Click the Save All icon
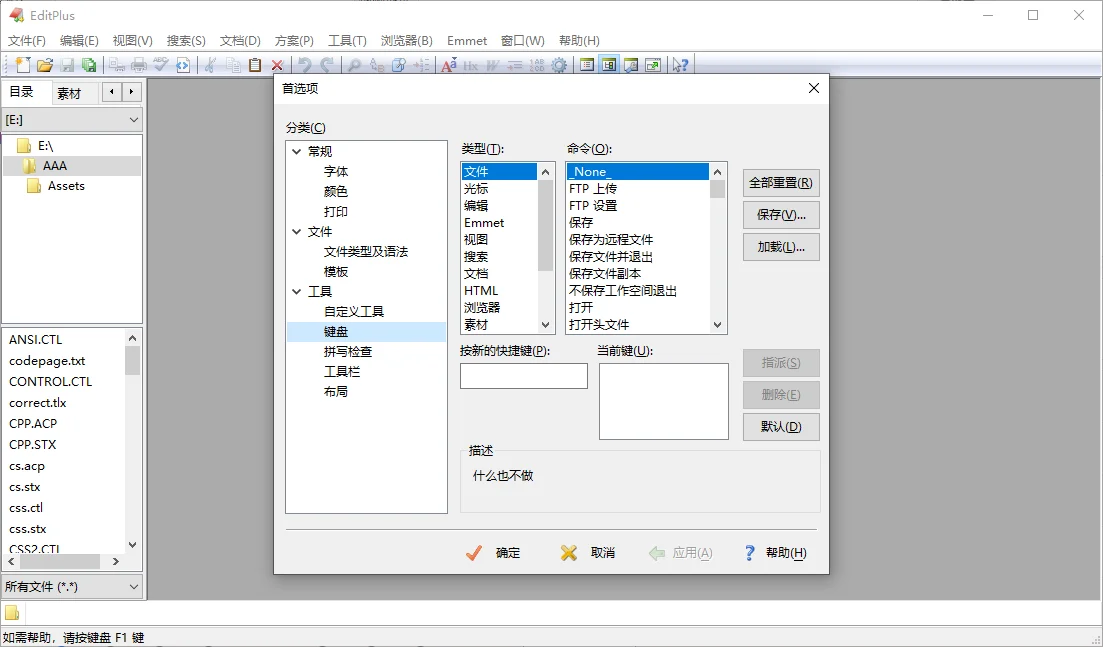Image resolution: width=1103 pixels, height=647 pixels. (89, 65)
